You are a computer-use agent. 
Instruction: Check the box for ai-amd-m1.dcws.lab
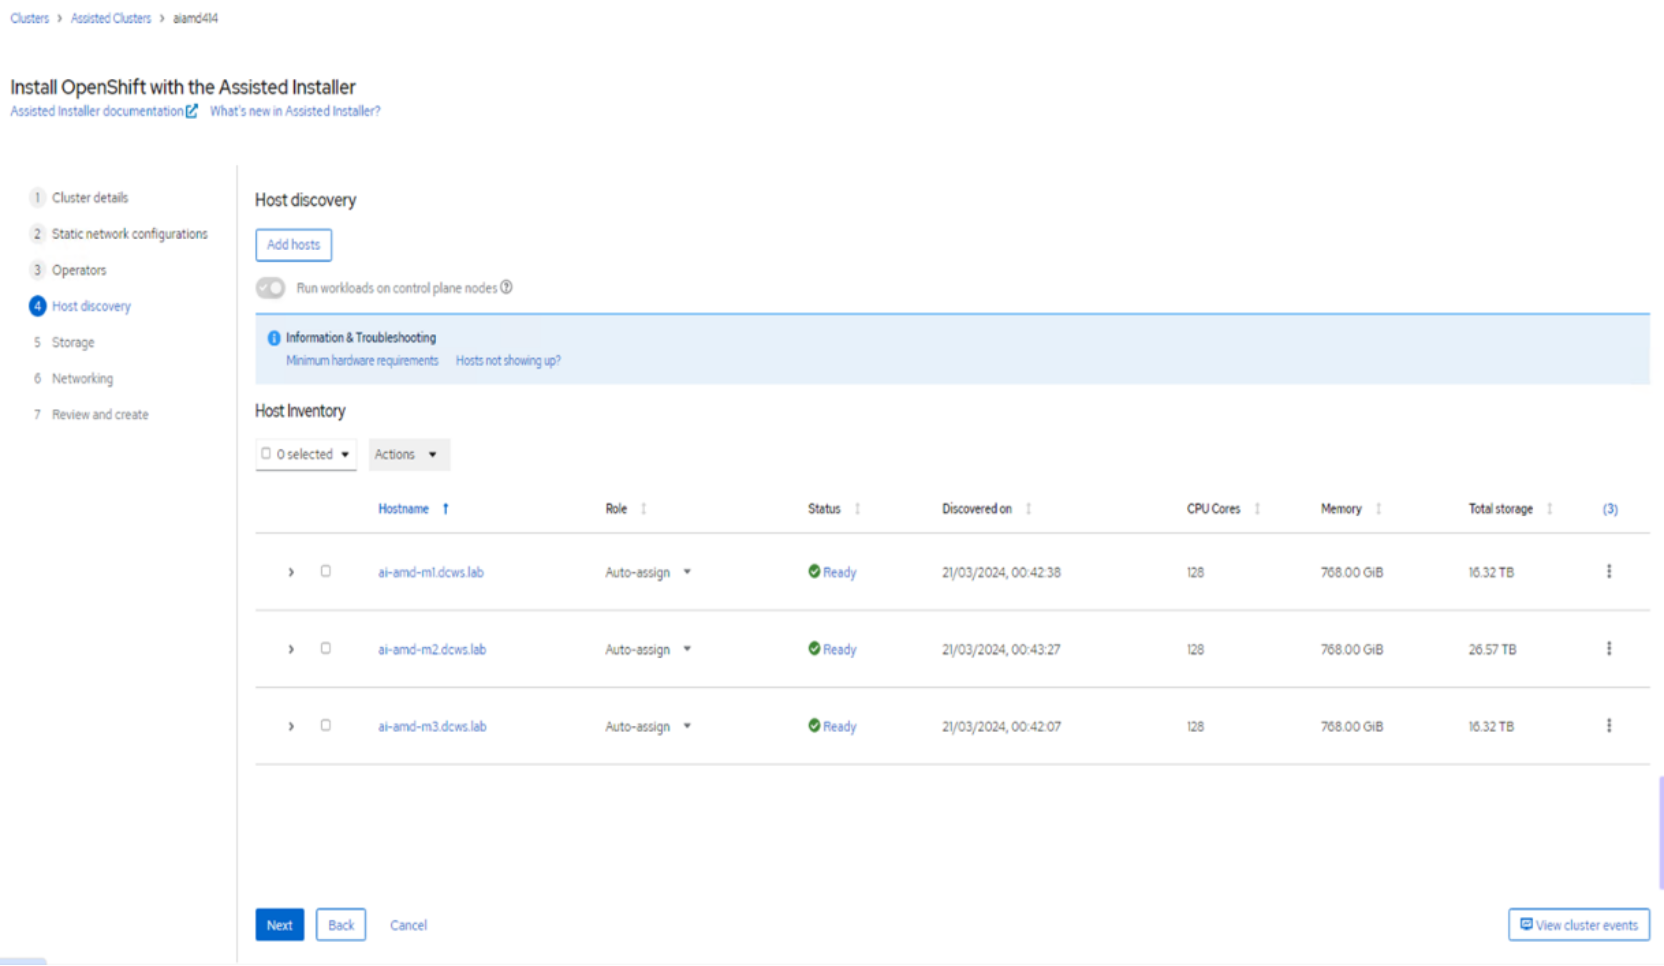tap(325, 571)
